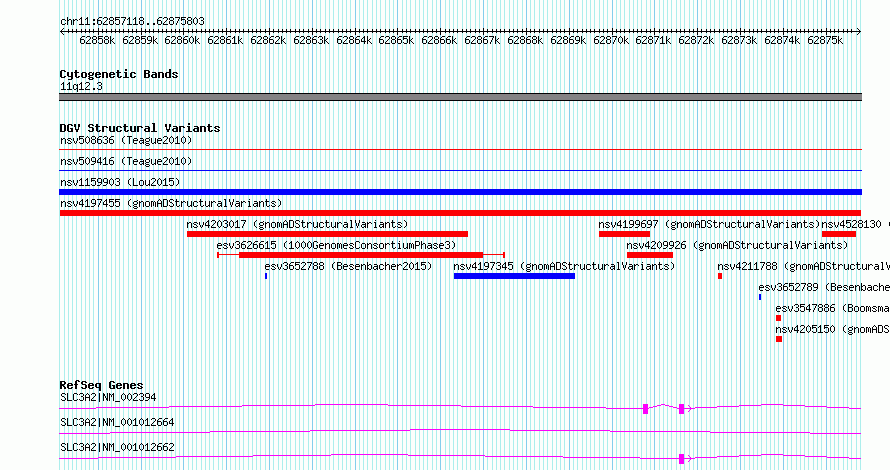The height and width of the screenshot is (470, 890).
Task: Click nsv508636 (Teague2010) label
Action: point(126,140)
